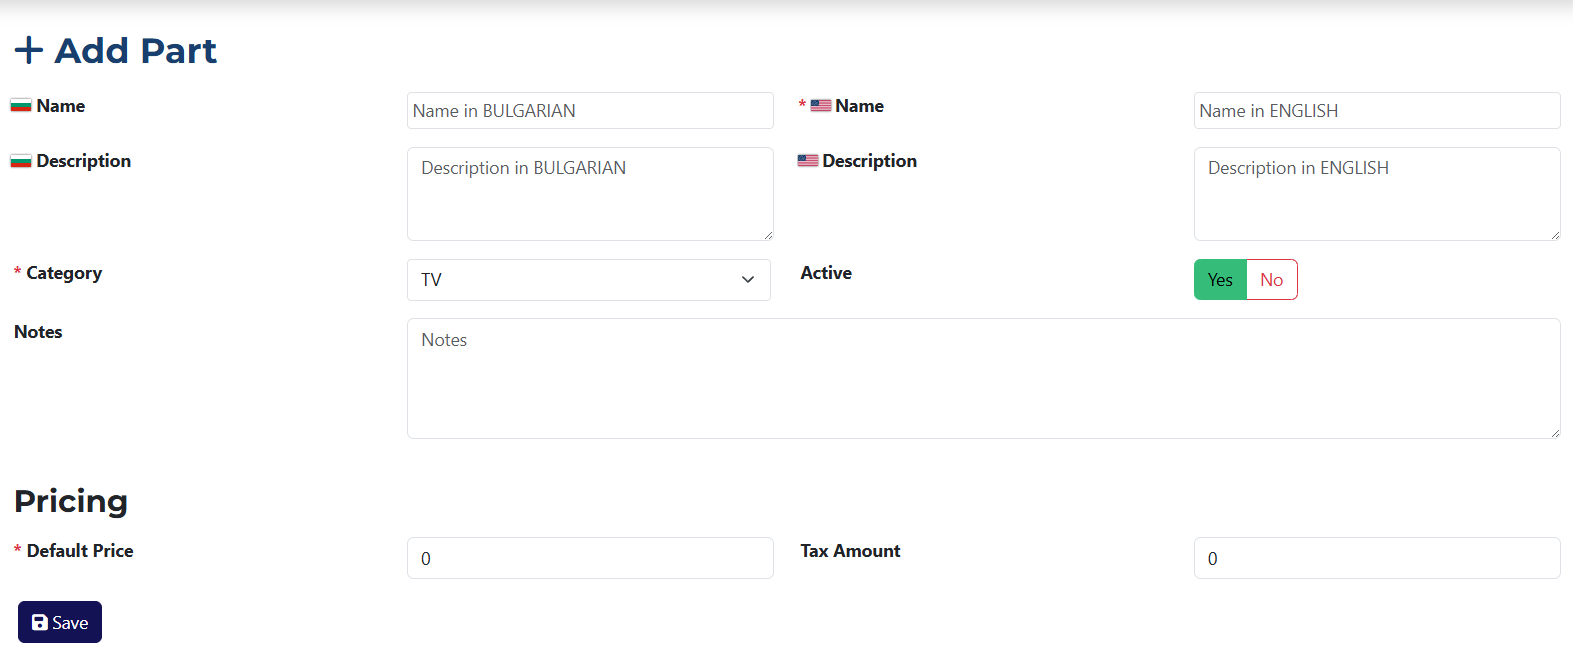
Task: Disable Active by clicking No
Action: (x=1271, y=279)
